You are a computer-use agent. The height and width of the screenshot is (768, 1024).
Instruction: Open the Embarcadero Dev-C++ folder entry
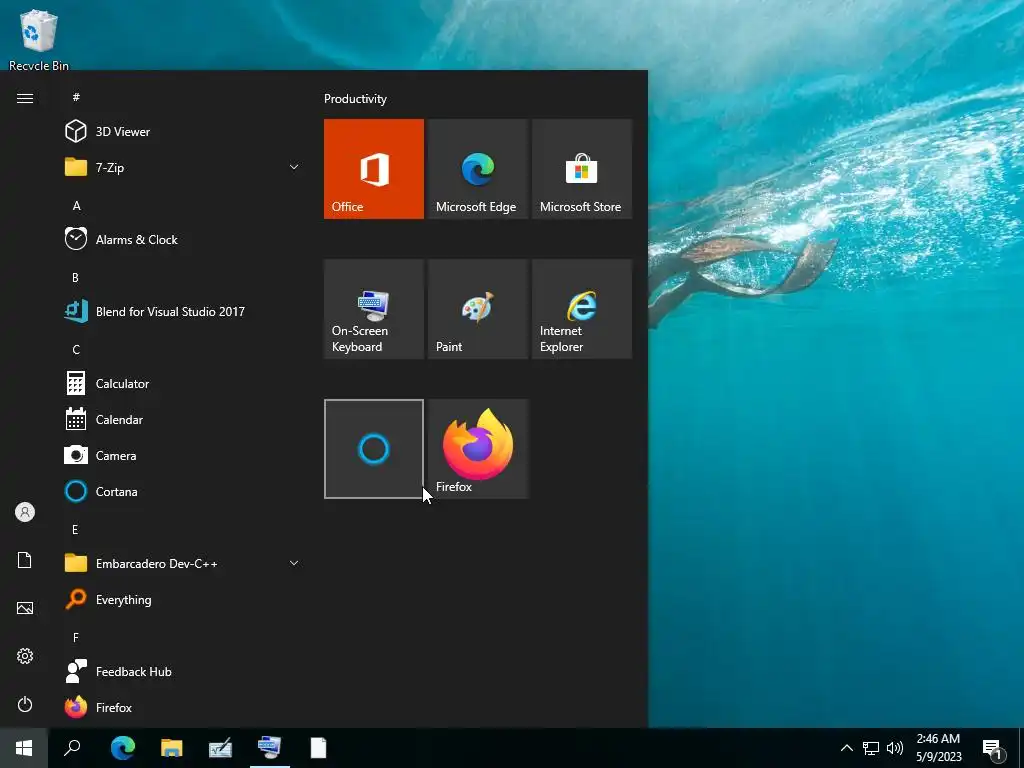pos(182,563)
